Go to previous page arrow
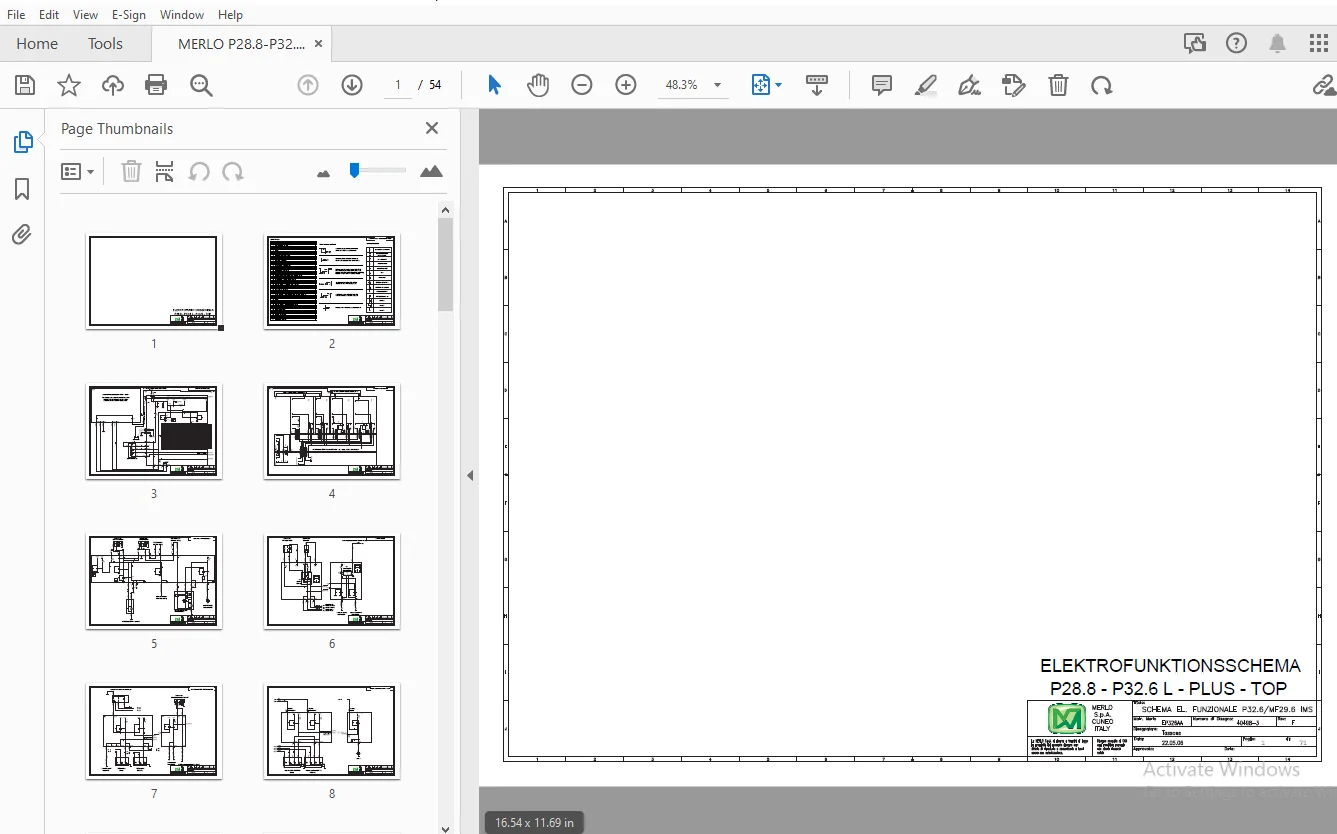Screen dimensions: 1337x834 tap(308, 85)
